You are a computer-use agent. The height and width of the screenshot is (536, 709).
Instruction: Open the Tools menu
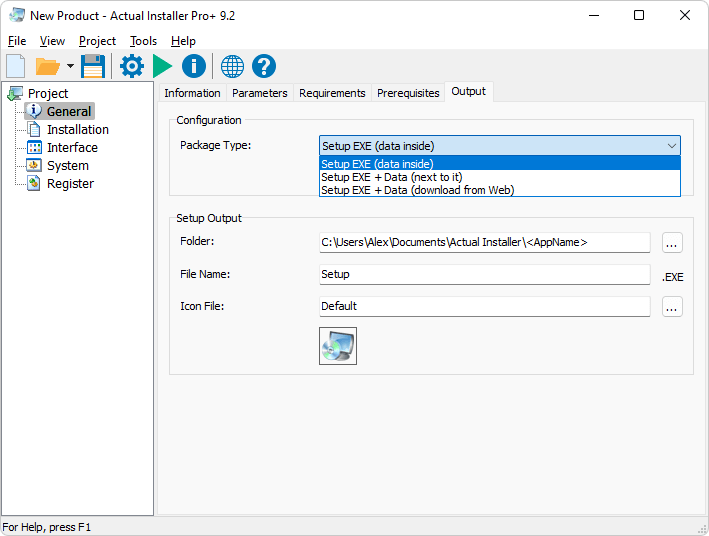[143, 41]
